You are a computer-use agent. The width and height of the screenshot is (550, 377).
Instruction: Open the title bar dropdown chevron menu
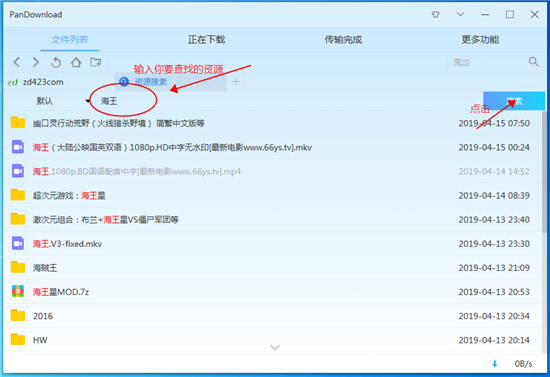coord(460,14)
